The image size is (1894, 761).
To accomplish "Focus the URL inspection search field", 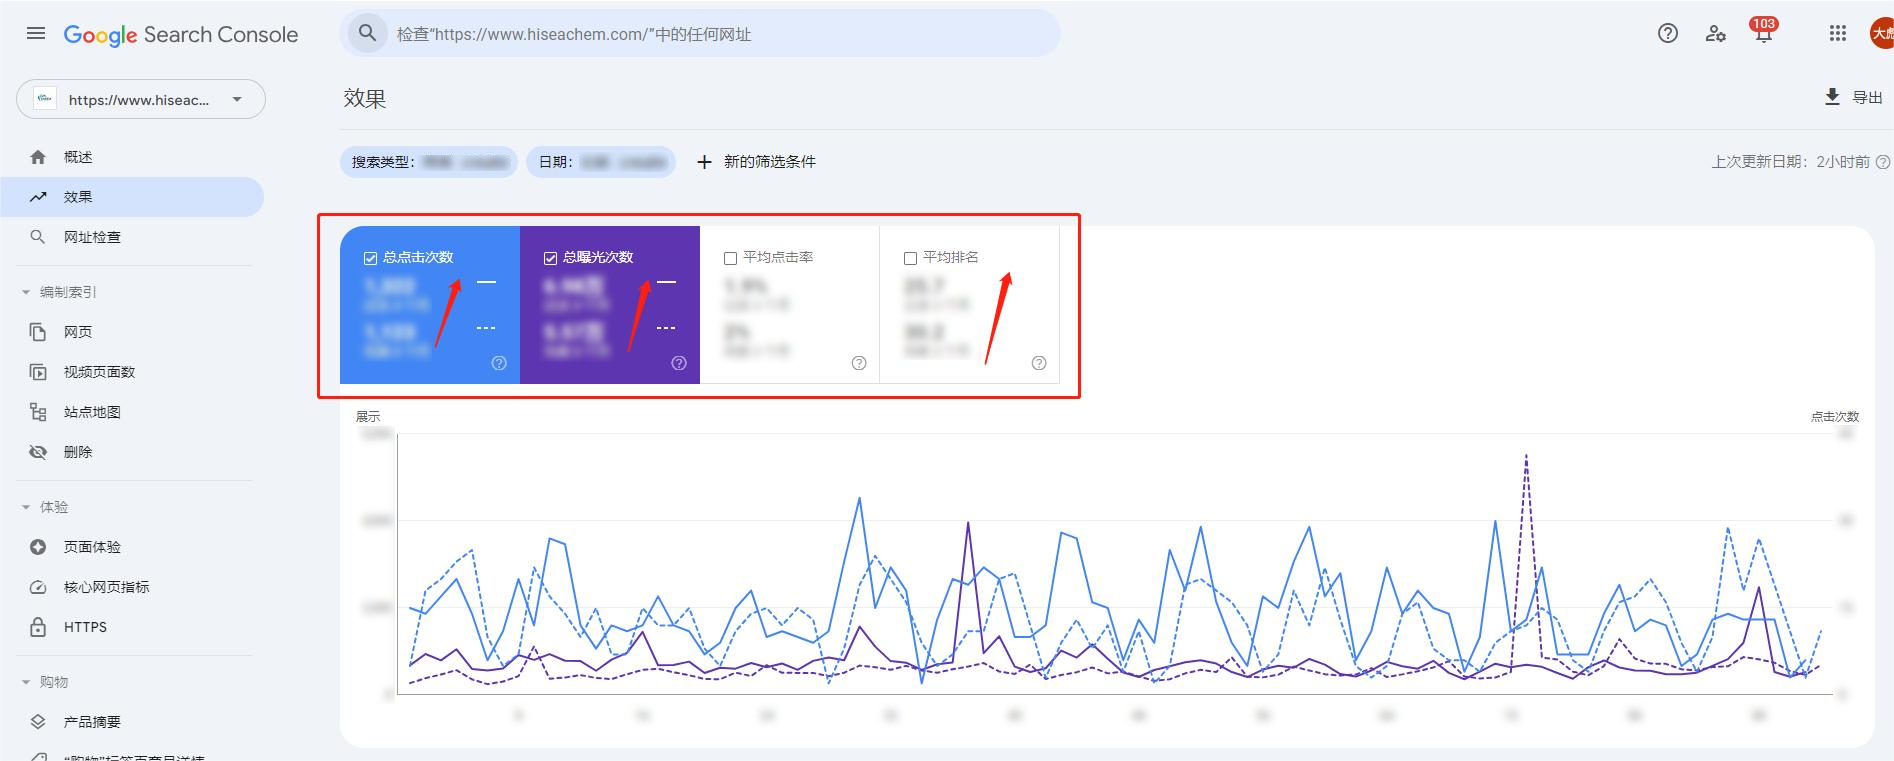I will pos(700,34).
